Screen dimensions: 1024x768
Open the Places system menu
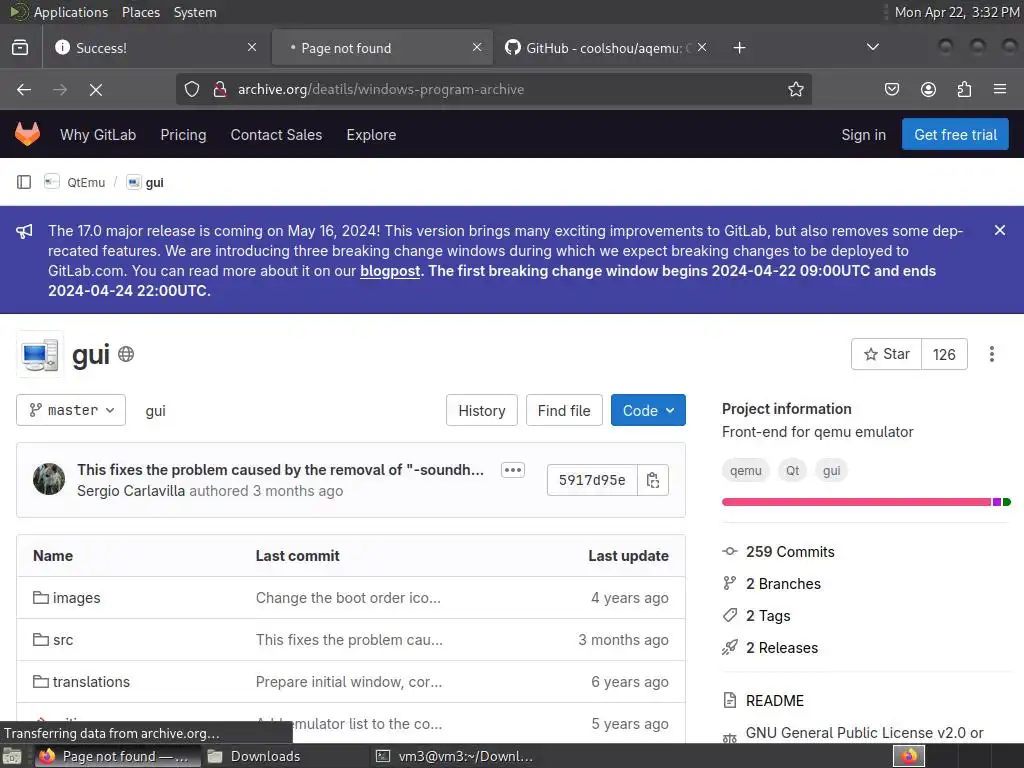click(x=140, y=12)
